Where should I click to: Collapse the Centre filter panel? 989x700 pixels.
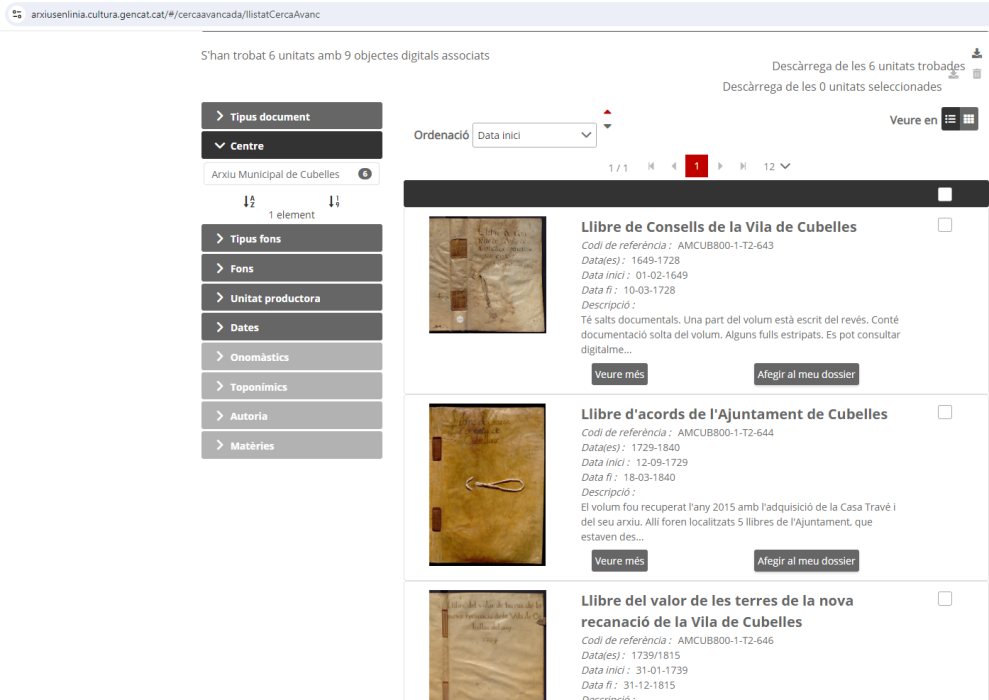click(x=291, y=146)
